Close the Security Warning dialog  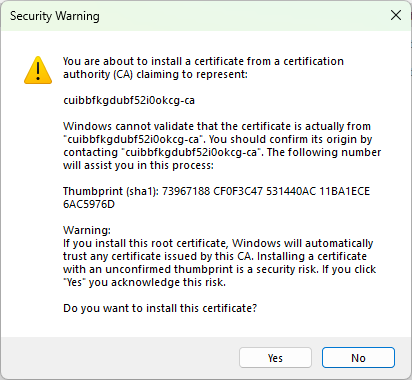pos(396,15)
